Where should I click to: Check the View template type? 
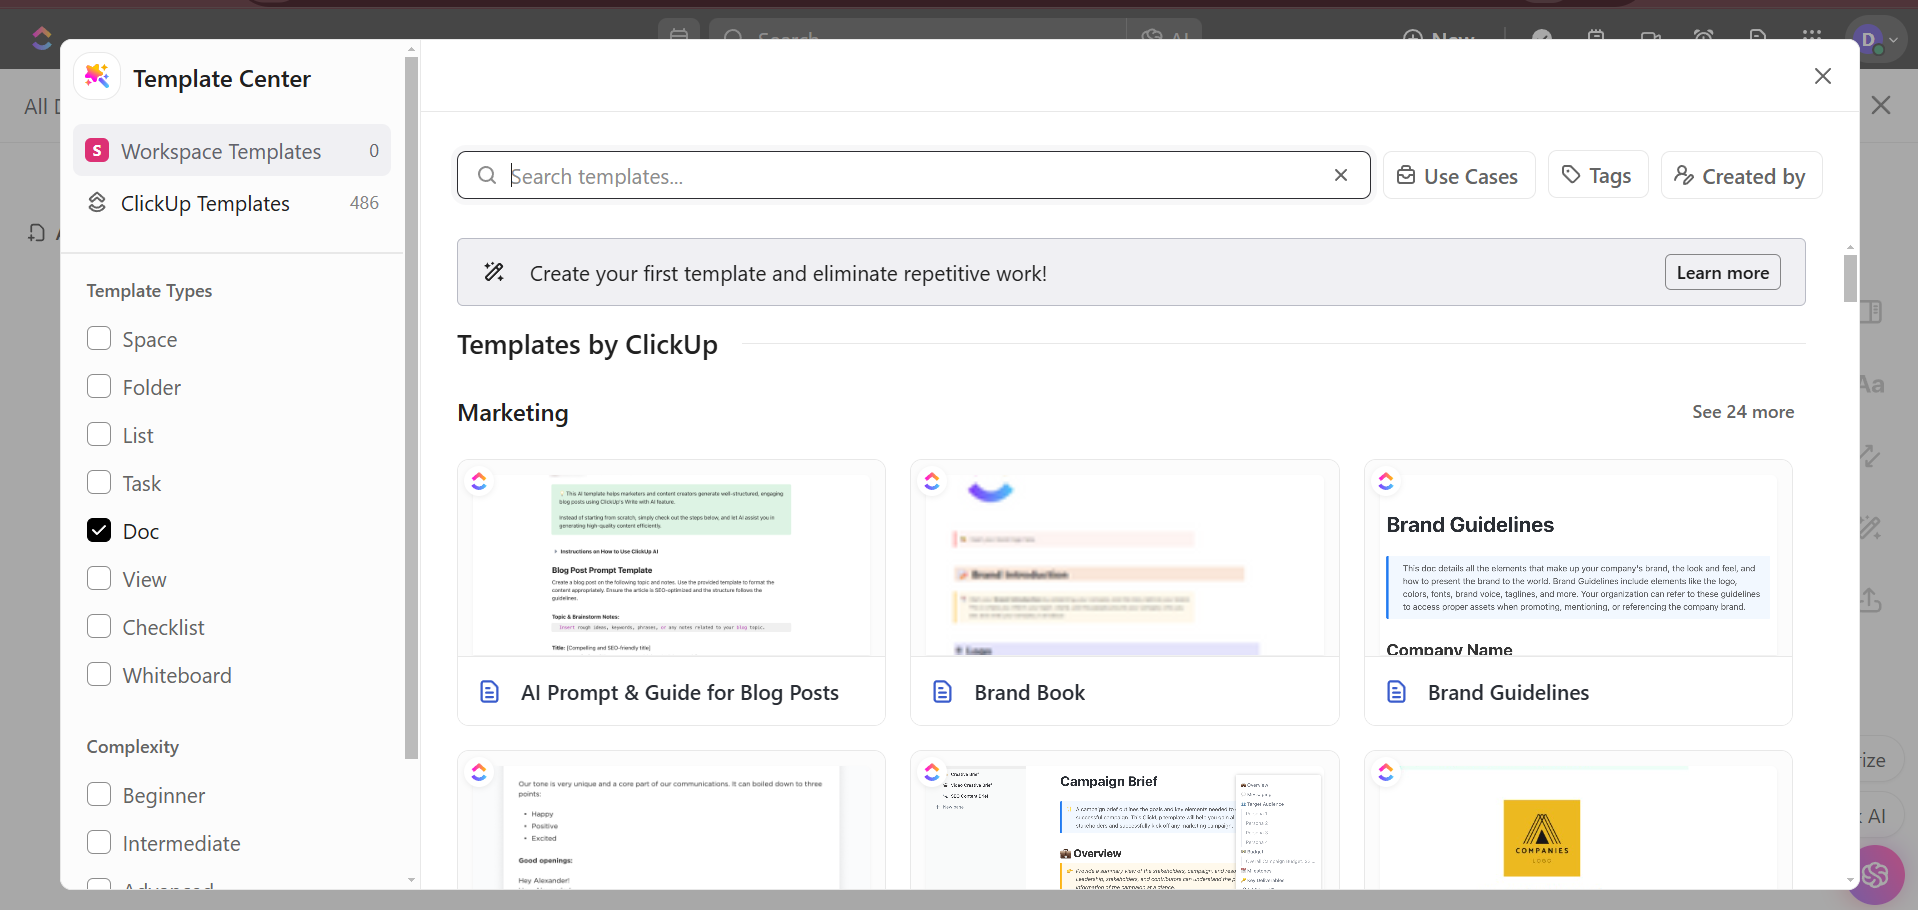(99, 579)
